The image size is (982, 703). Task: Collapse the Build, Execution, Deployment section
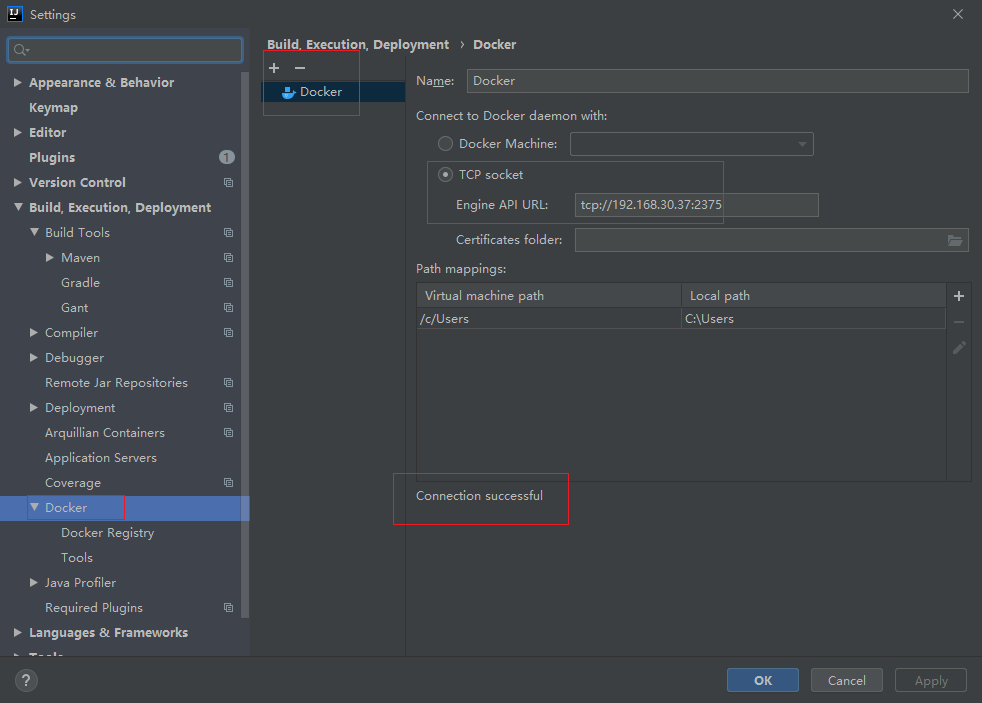click(18, 208)
